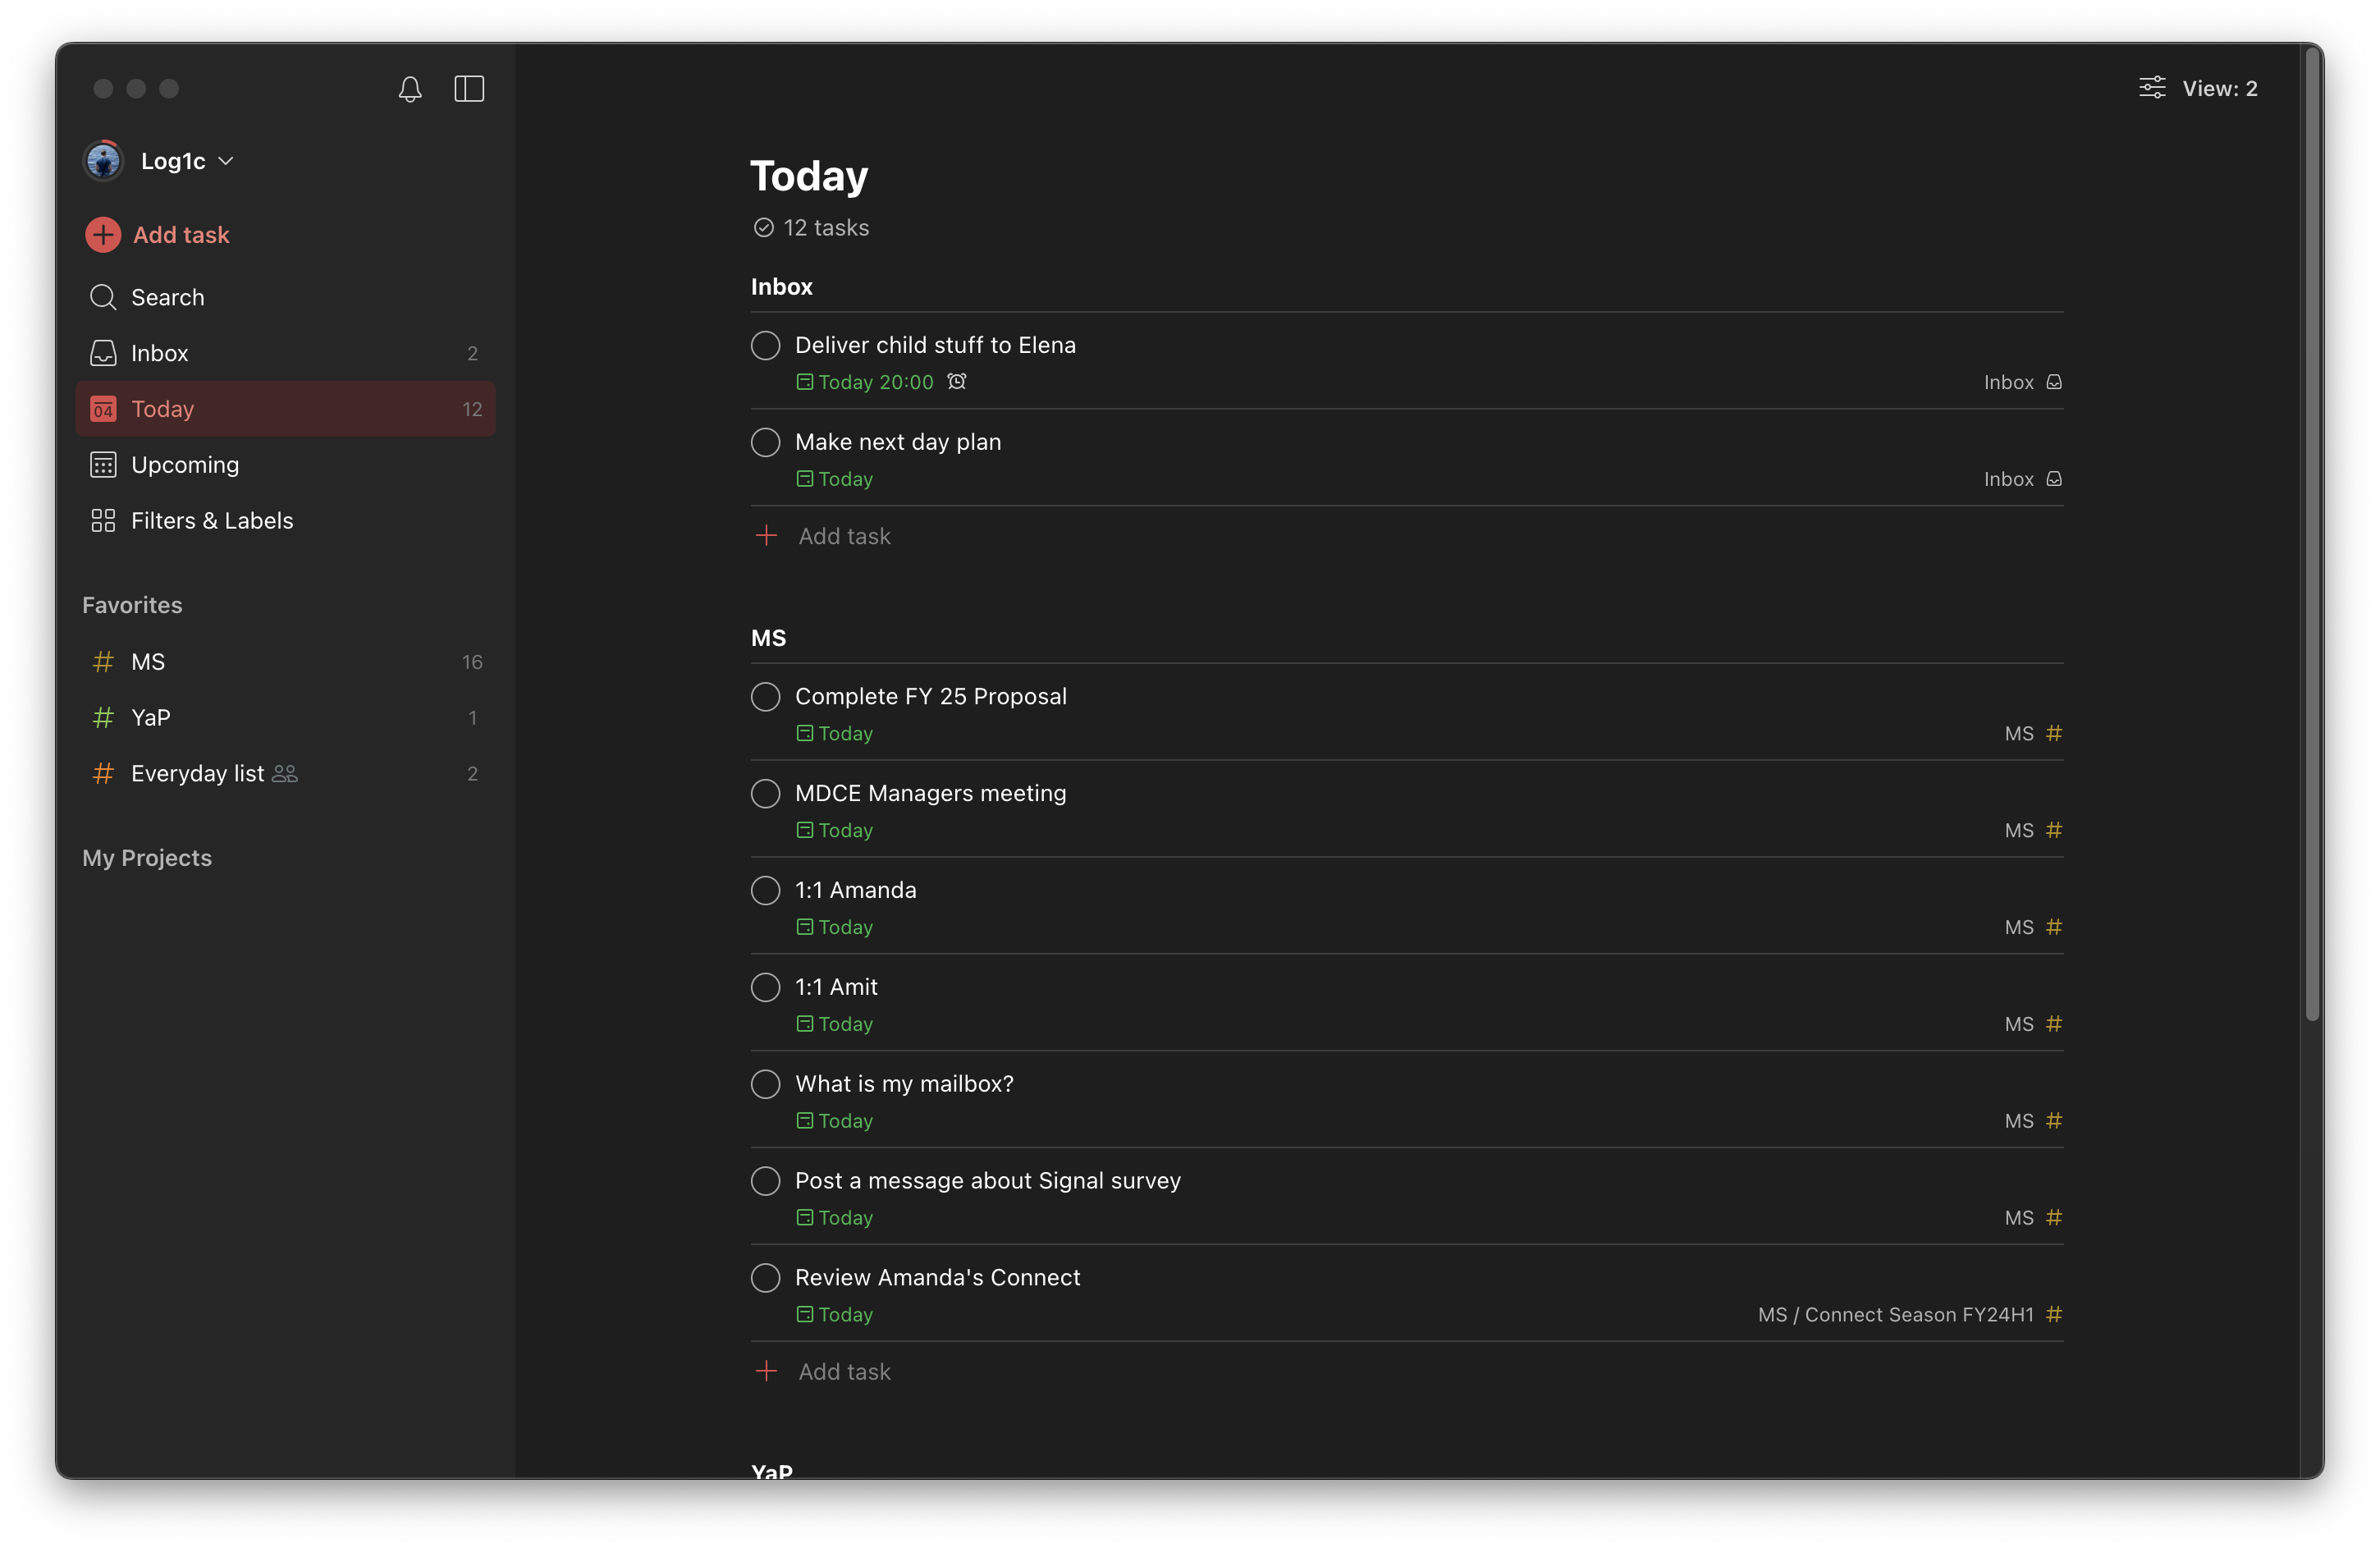The width and height of the screenshot is (2380, 1548).
Task: Open the YaP project in Favorites
Action: pyautogui.click(x=286, y=718)
